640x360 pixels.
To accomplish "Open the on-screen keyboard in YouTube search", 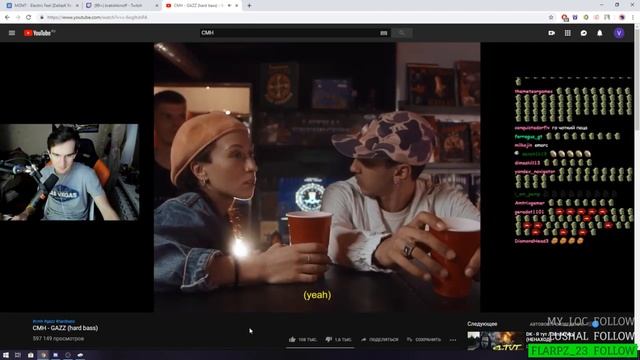I will coord(383,33).
